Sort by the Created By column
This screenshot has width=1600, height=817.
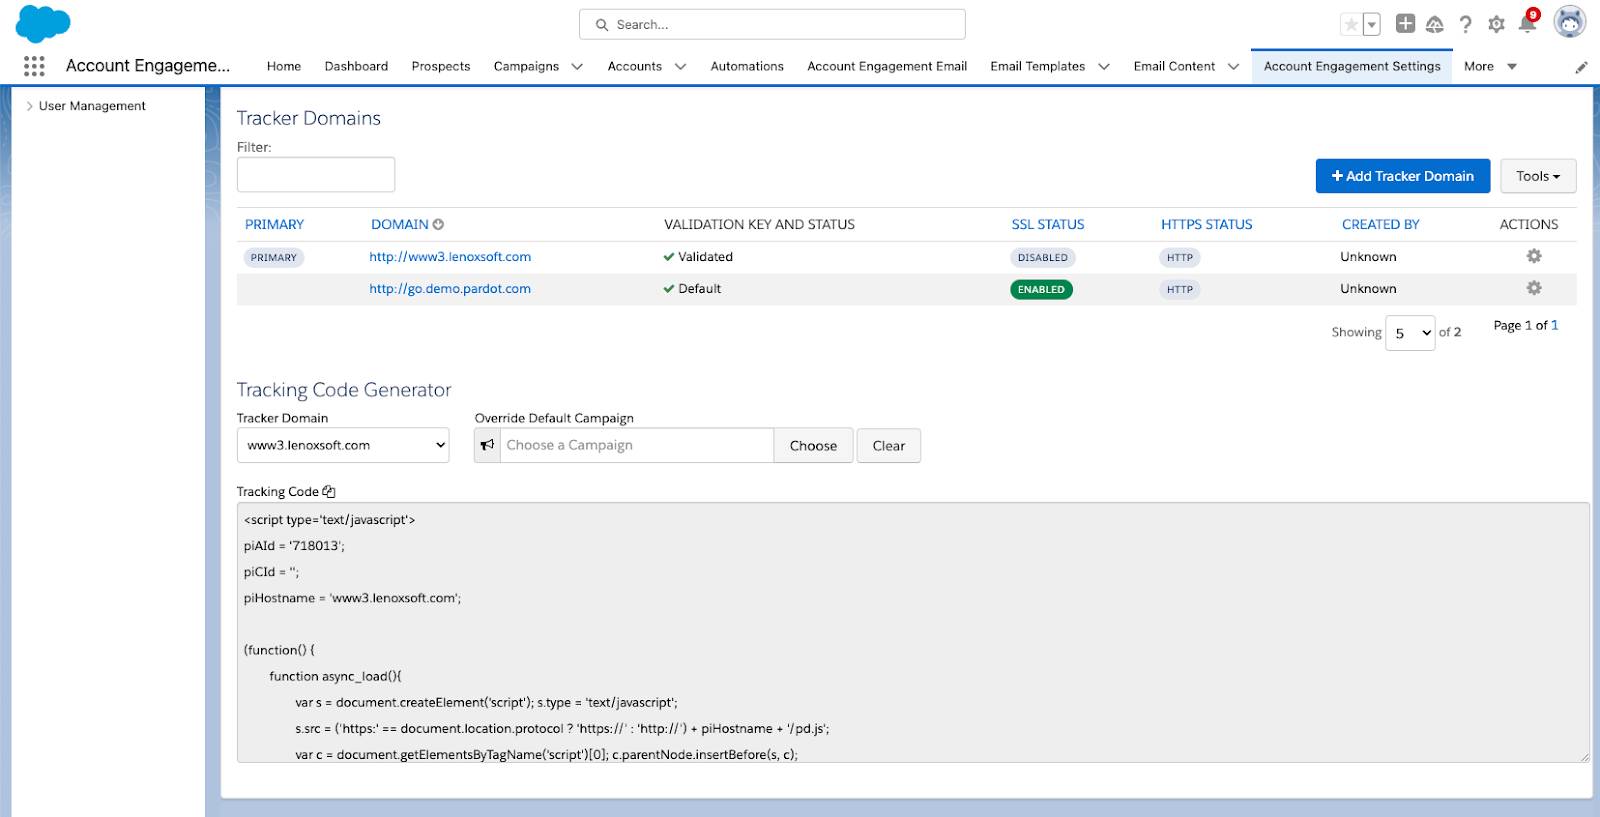[x=1380, y=224]
